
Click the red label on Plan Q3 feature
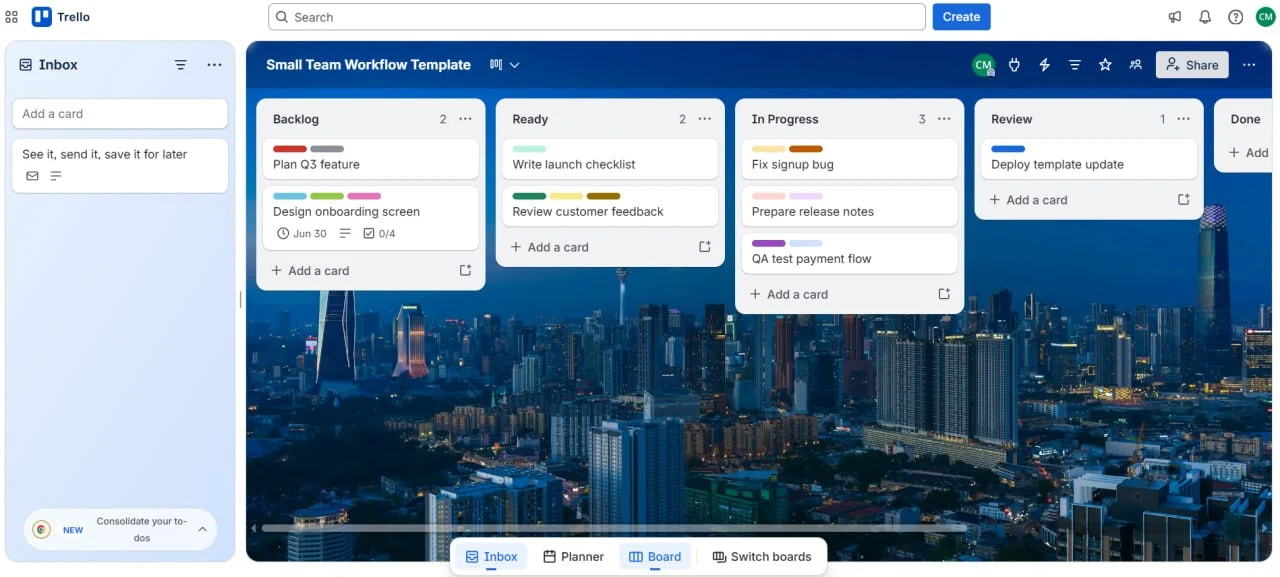pos(290,149)
